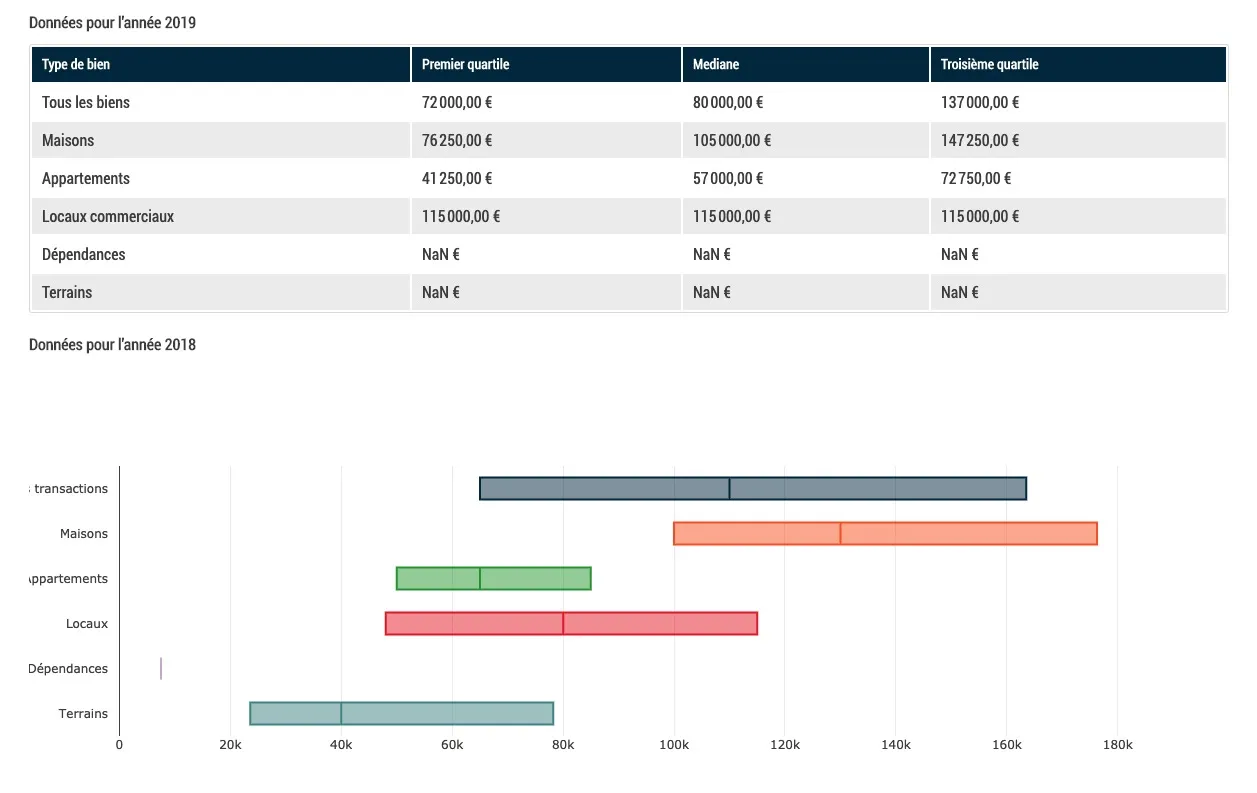The height and width of the screenshot is (793, 1257).
Task: Click the "Terrains" chart axis label
Action: coord(83,714)
